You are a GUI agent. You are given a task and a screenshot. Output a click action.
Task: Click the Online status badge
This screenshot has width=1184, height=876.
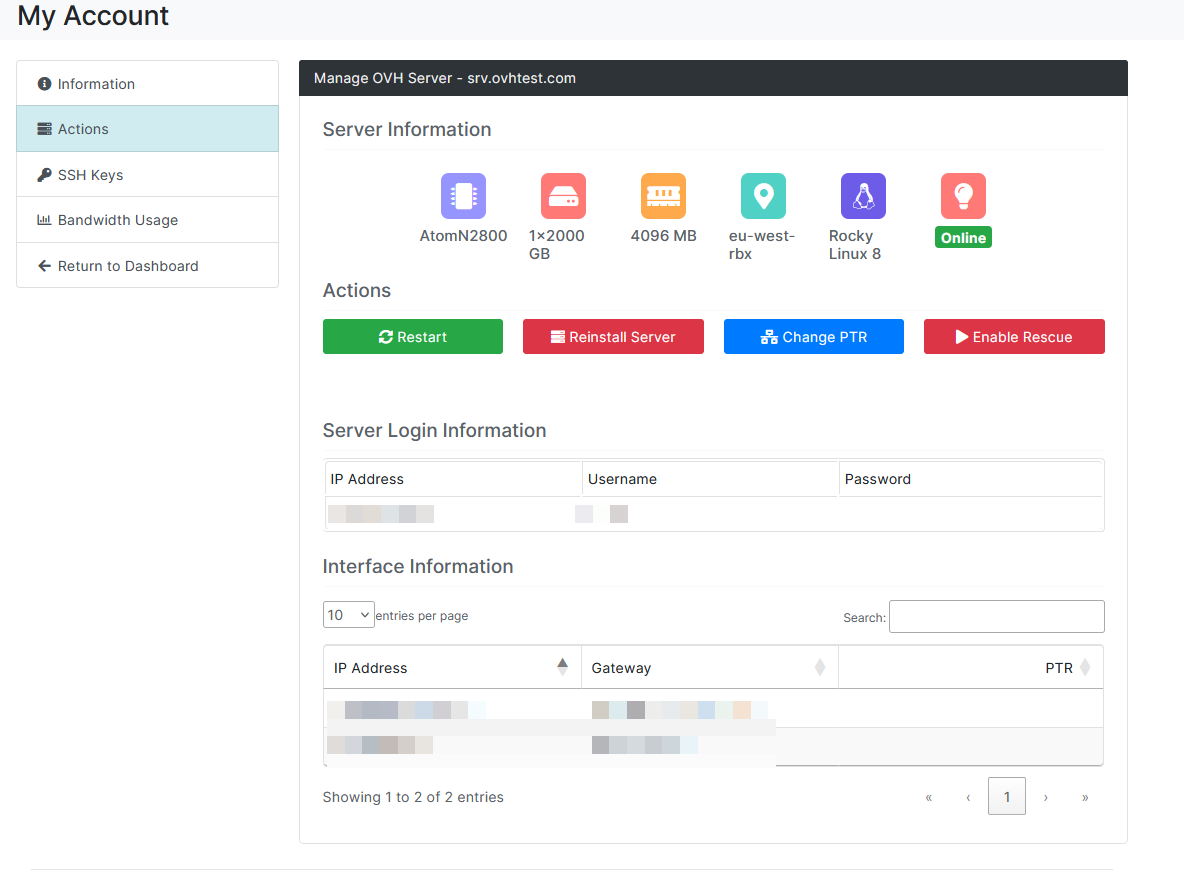[x=963, y=238]
